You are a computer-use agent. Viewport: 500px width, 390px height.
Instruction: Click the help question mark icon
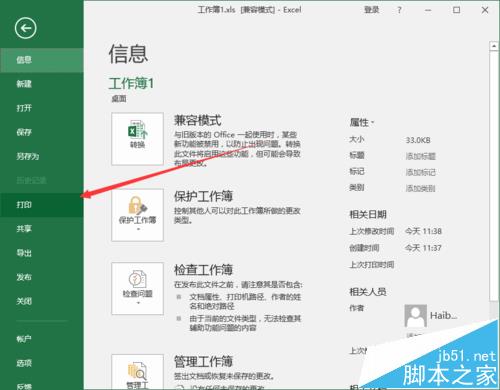(399, 10)
